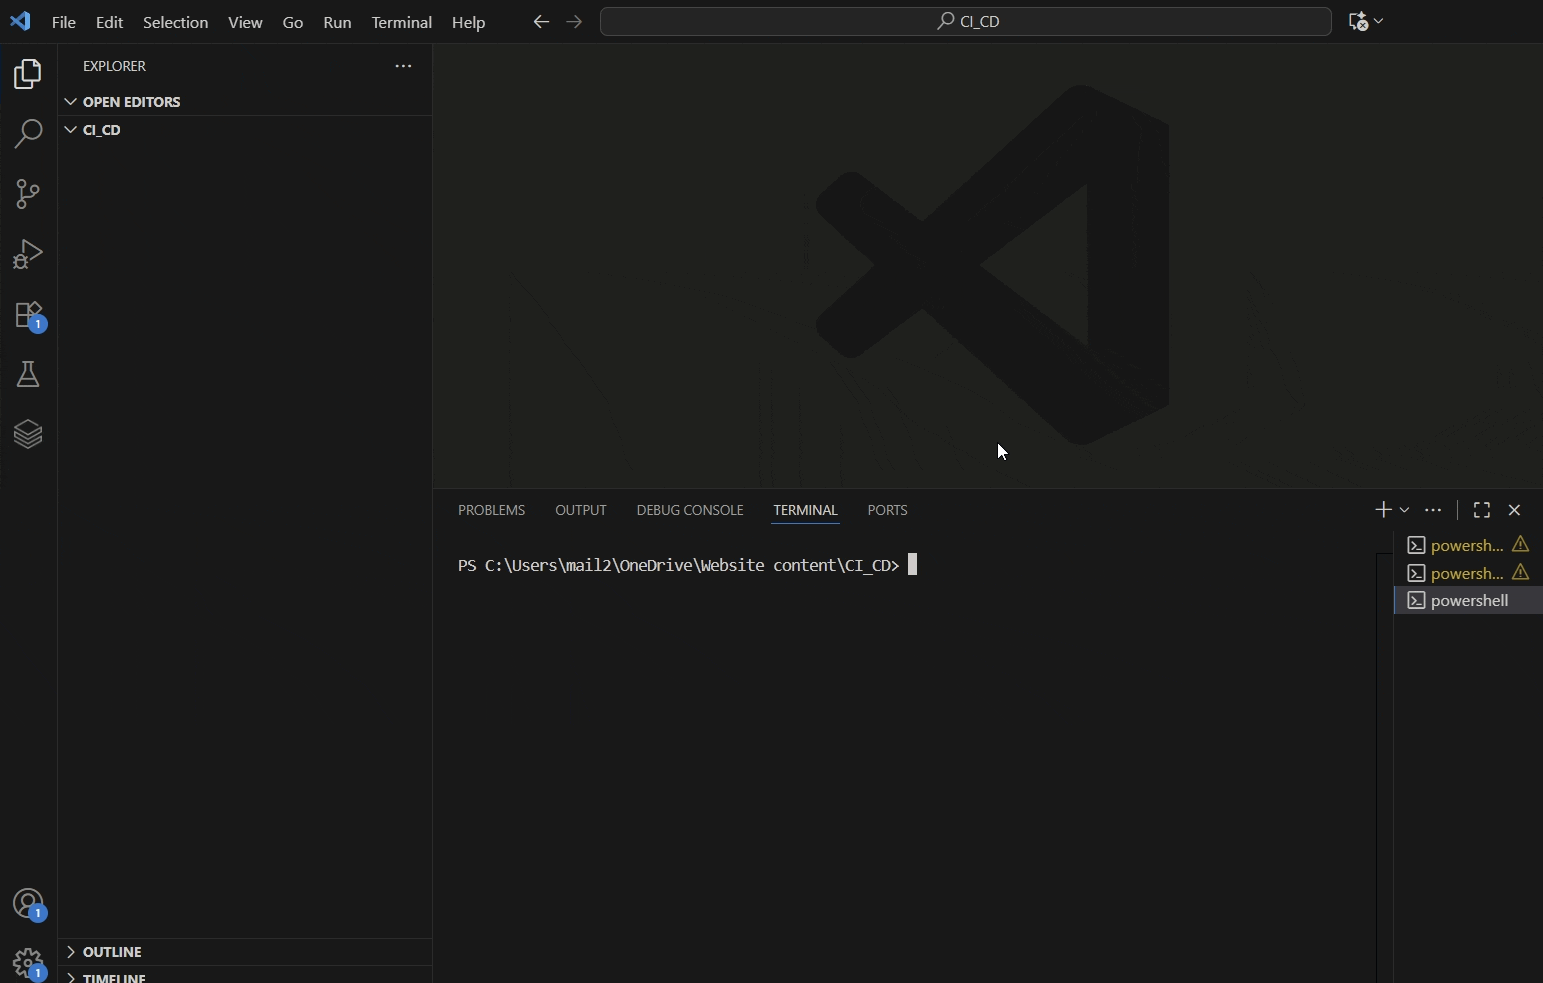The width and height of the screenshot is (1543, 983).
Task: Expand the TIMELINE section
Action: (x=245, y=976)
